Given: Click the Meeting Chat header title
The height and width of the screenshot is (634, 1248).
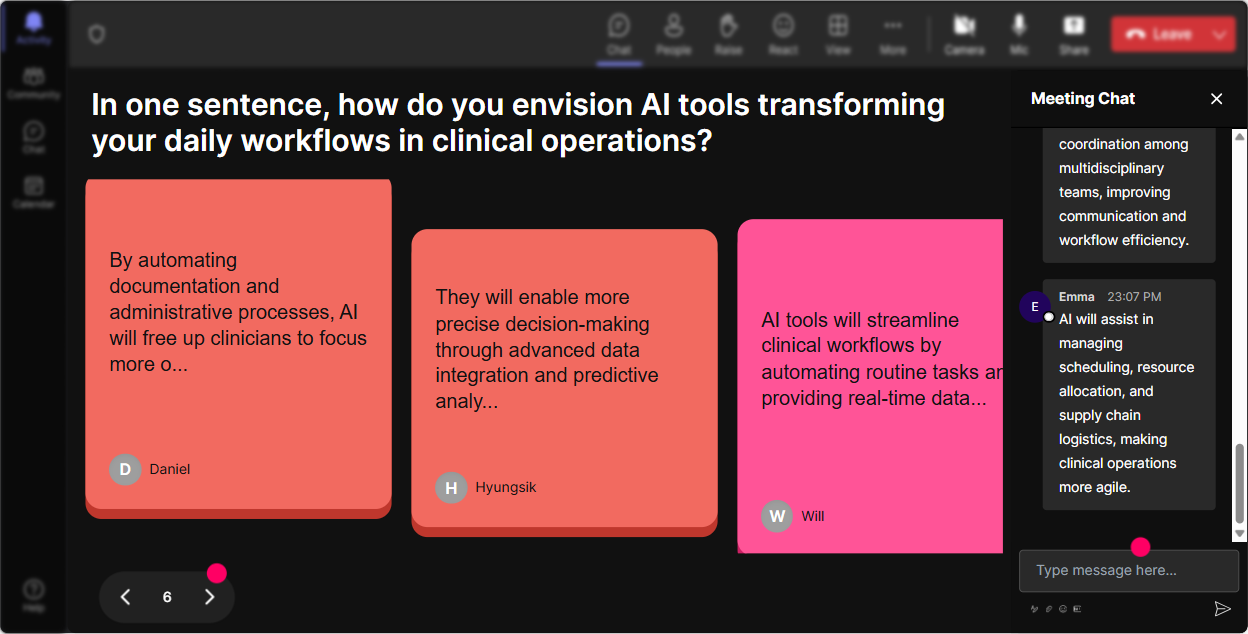Looking at the screenshot, I should pyautogui.click(x=1083, y=98).
